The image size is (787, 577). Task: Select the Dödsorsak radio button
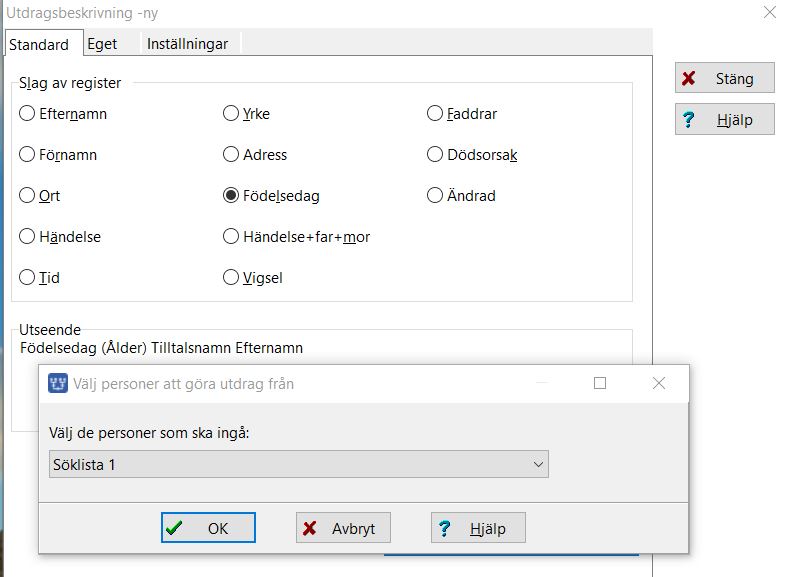[x=435, y=155]
